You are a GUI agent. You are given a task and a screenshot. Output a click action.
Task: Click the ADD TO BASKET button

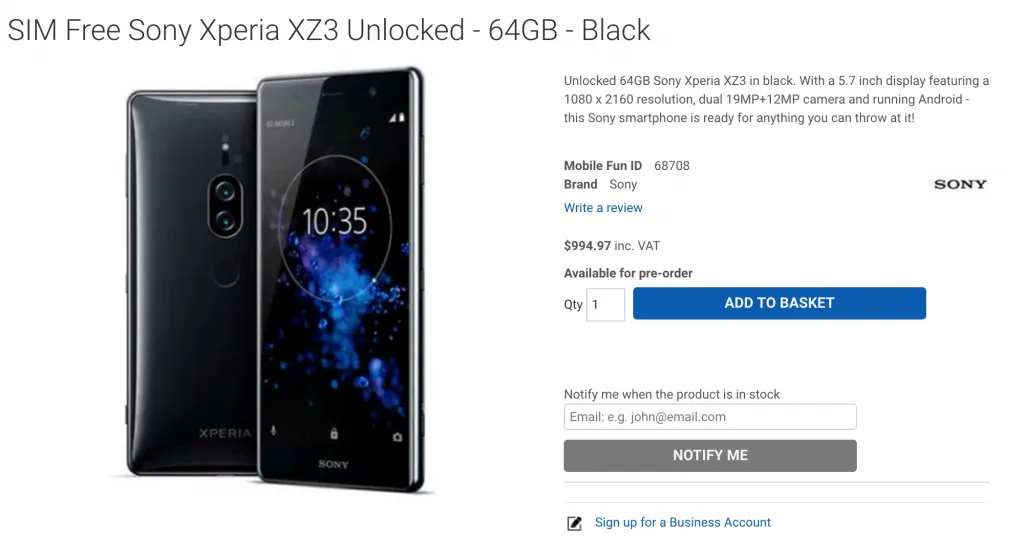[x=779, y=303]
